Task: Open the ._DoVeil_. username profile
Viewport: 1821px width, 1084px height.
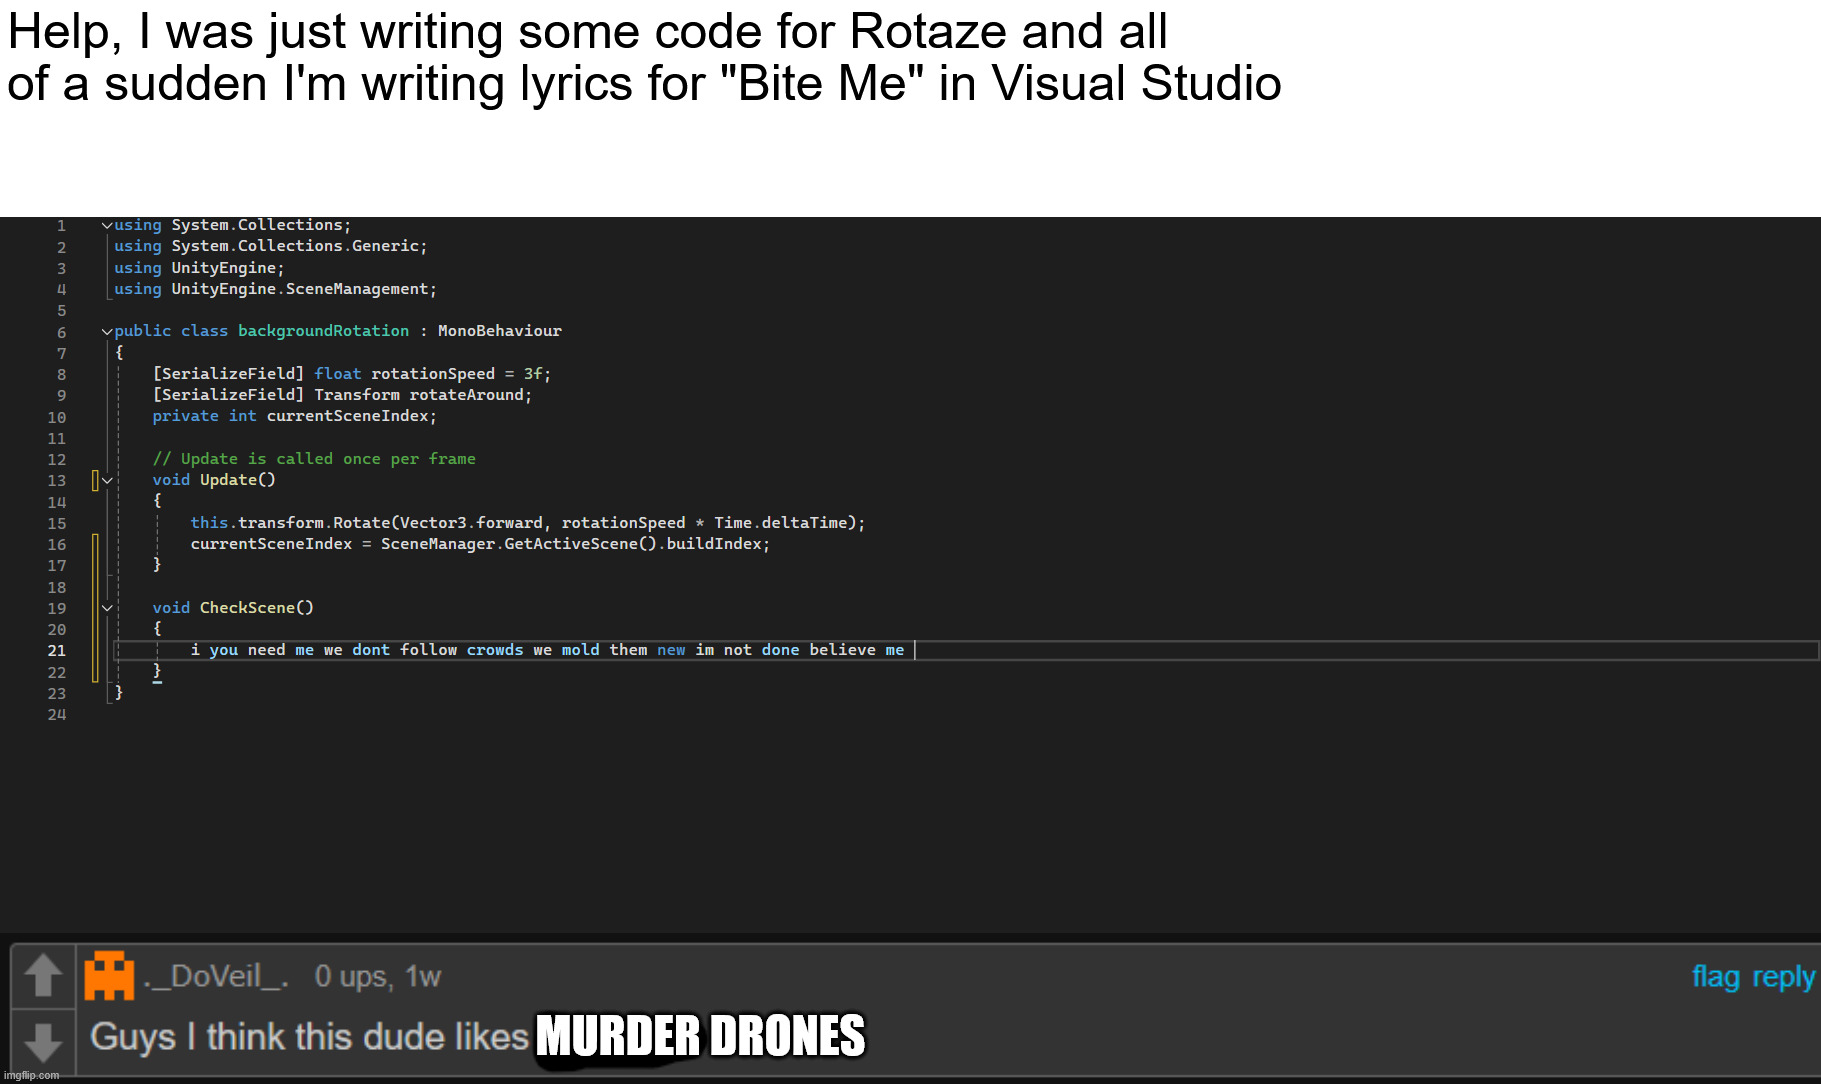Action: tap(216, 976)
